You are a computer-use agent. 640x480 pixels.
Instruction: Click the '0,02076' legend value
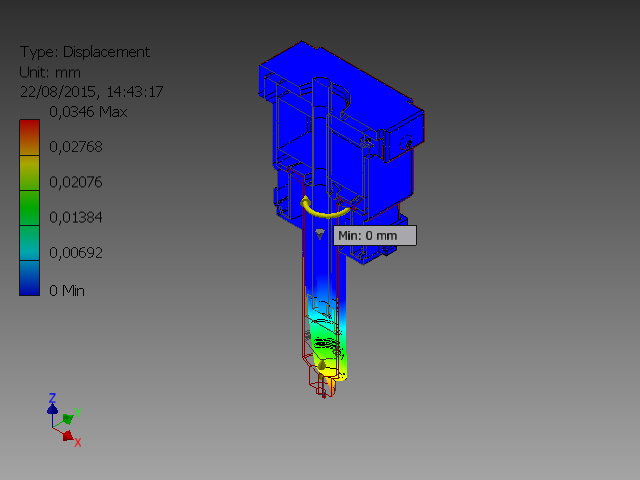click(76, 182)
